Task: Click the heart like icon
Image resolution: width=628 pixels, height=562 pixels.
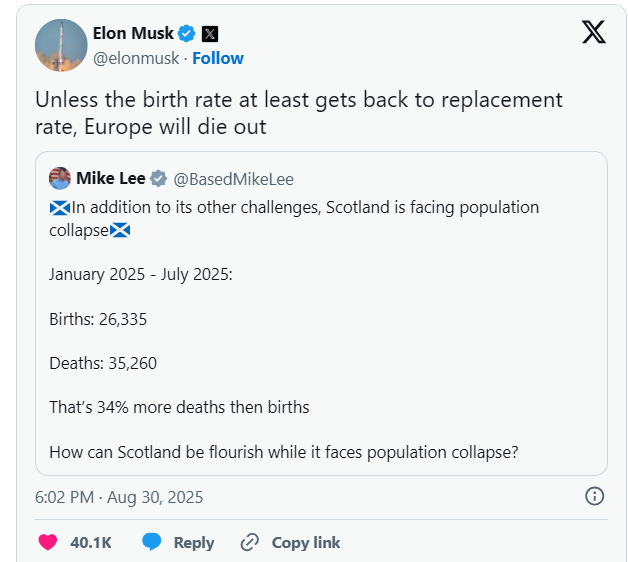Action: [47, 542]
